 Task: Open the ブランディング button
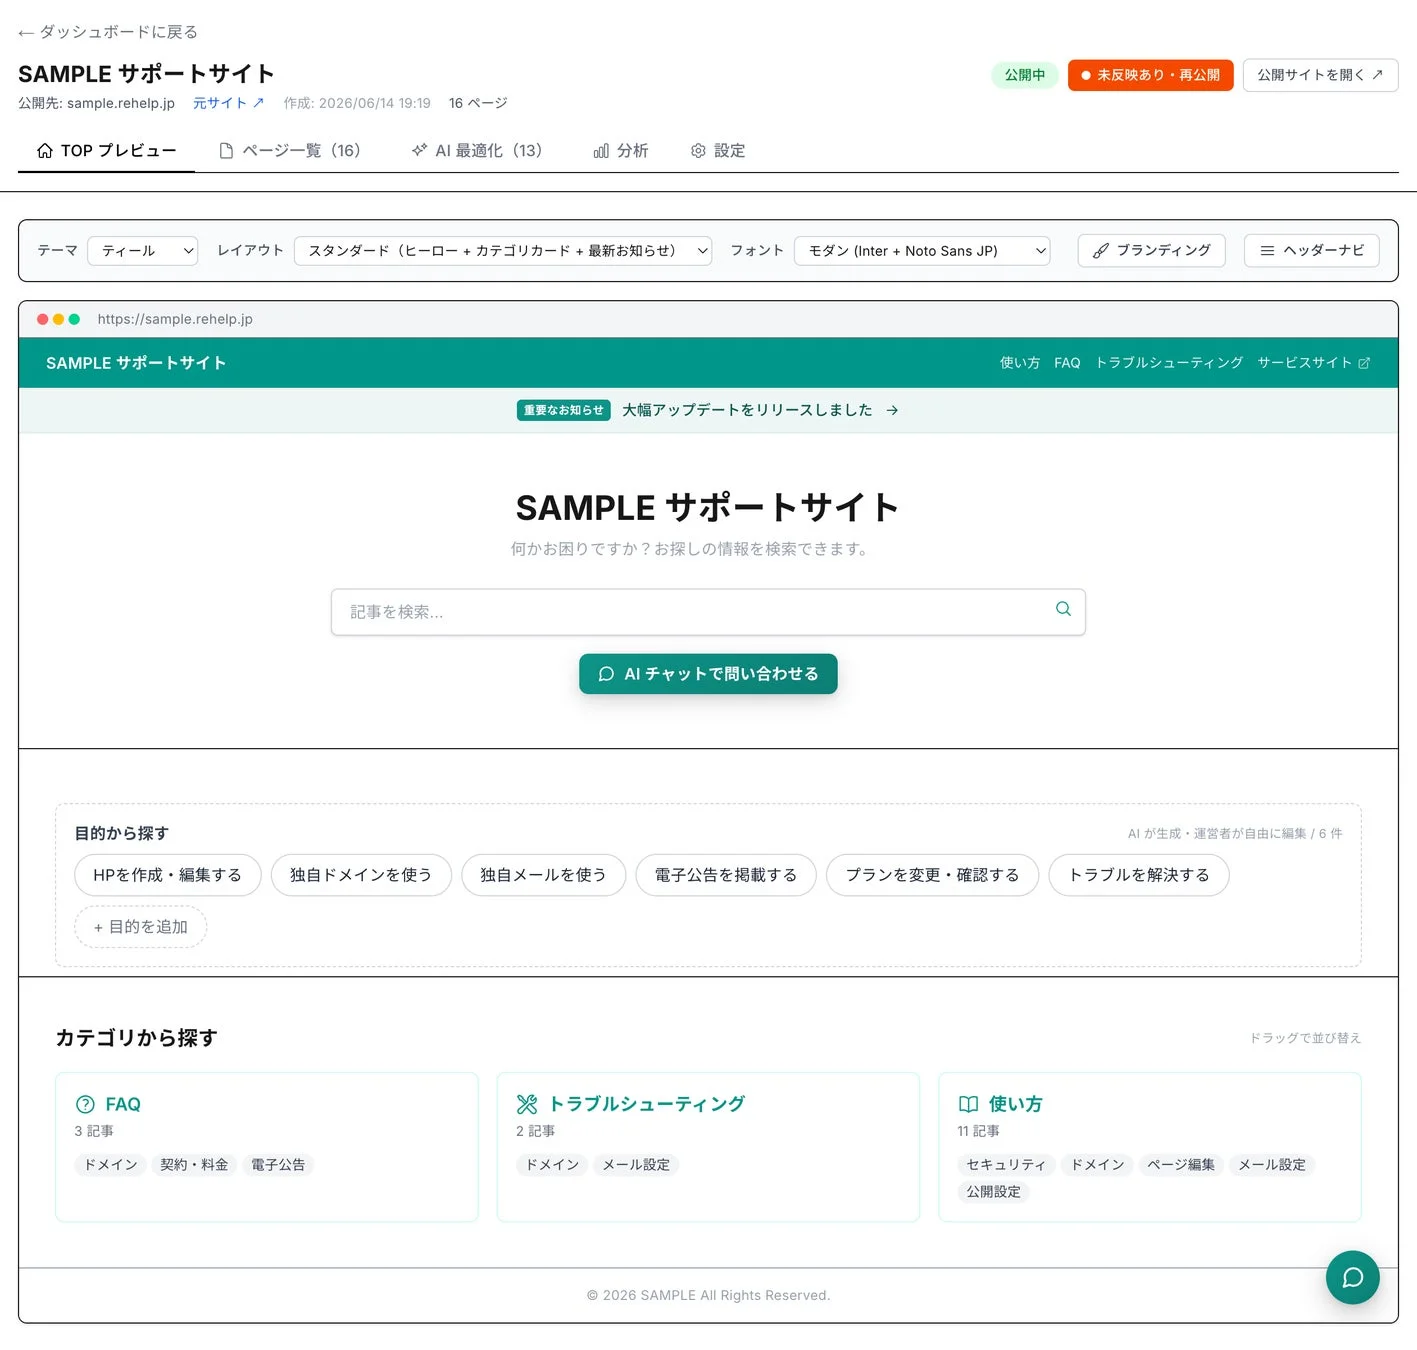(1151, 250)
